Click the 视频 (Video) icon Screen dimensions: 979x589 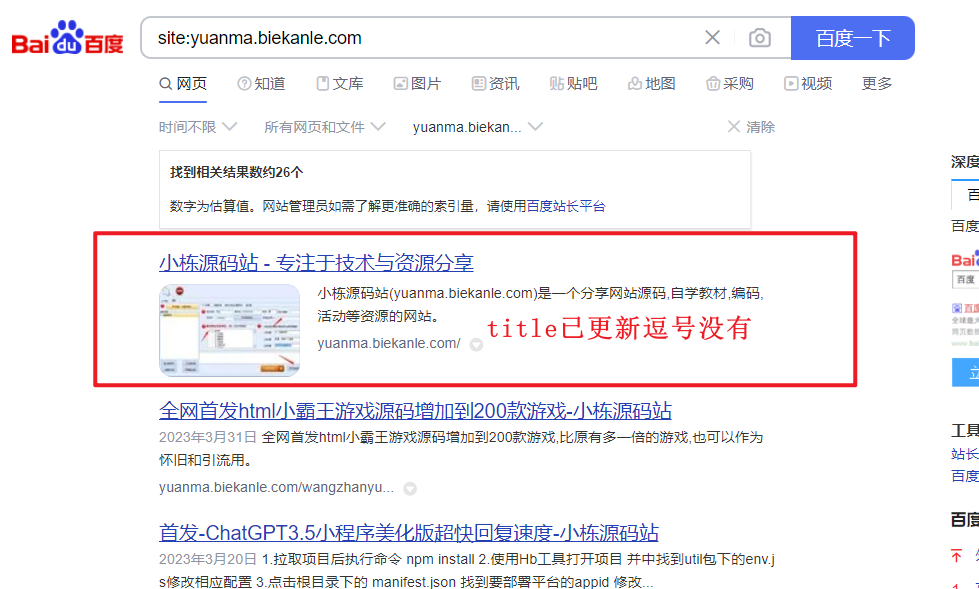point(791,84)
